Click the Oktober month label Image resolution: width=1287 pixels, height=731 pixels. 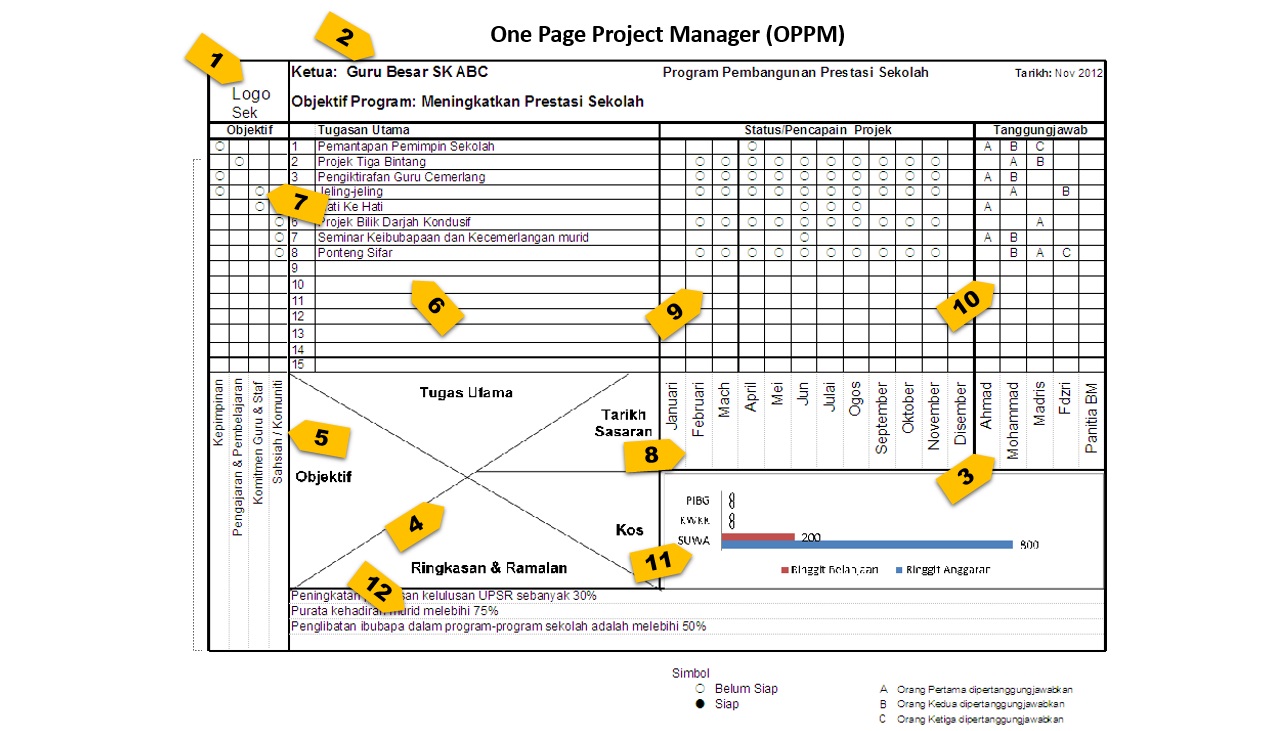pos(908,407)
